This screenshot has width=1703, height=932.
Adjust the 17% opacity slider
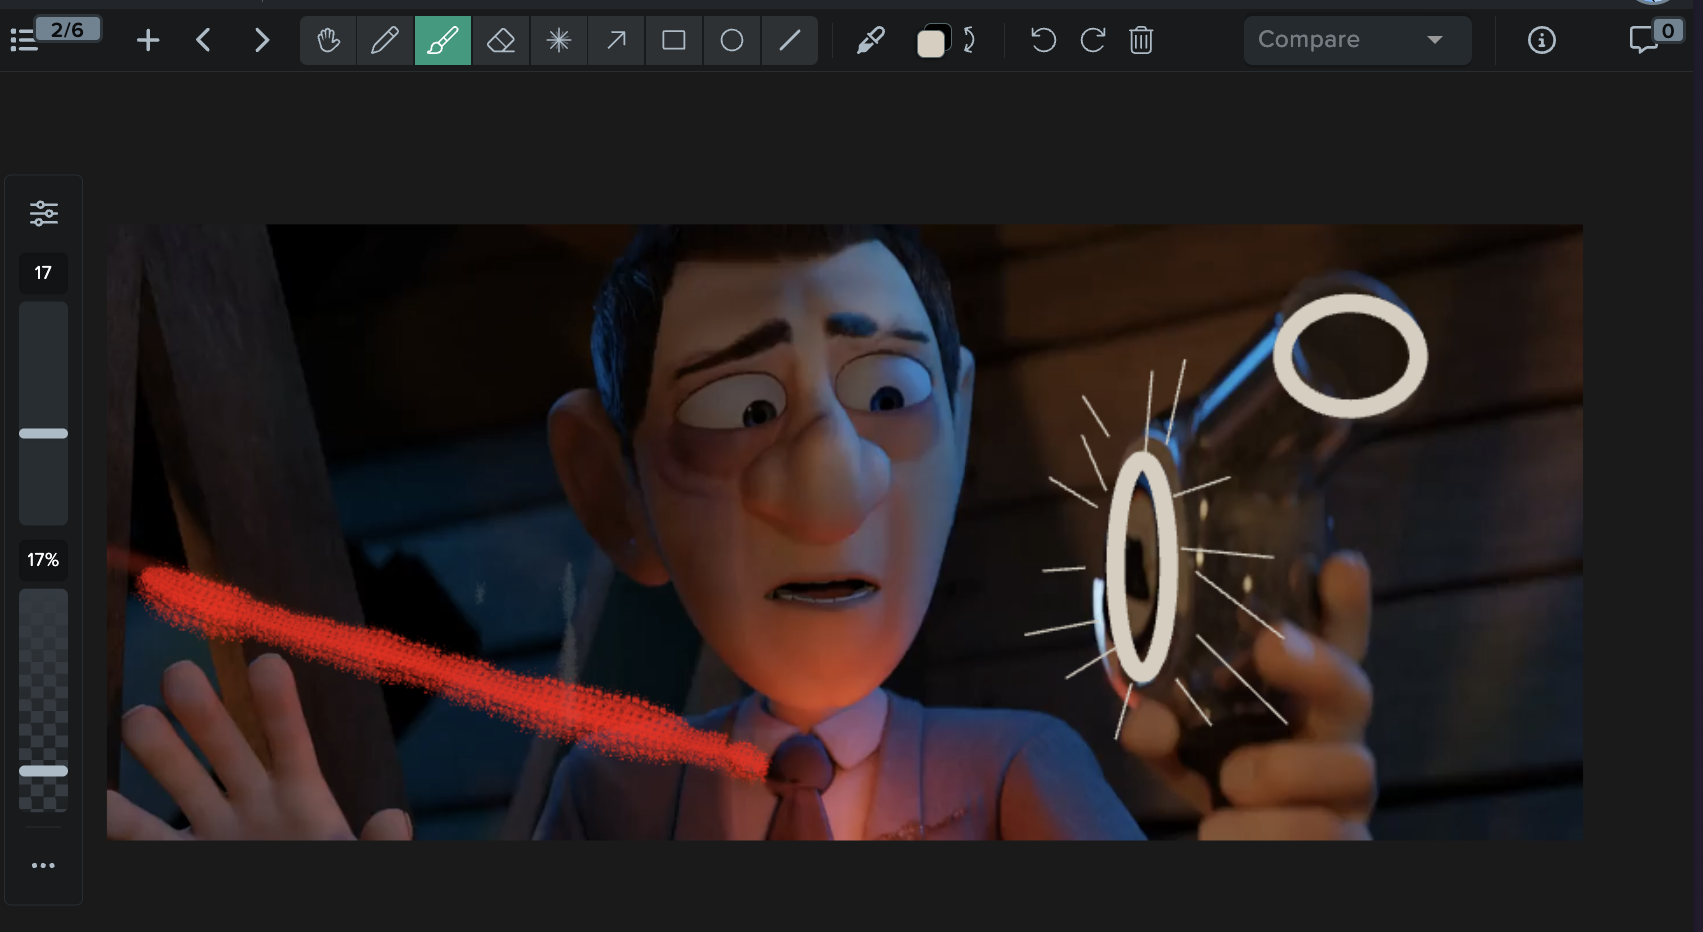[x=43, y=770]
